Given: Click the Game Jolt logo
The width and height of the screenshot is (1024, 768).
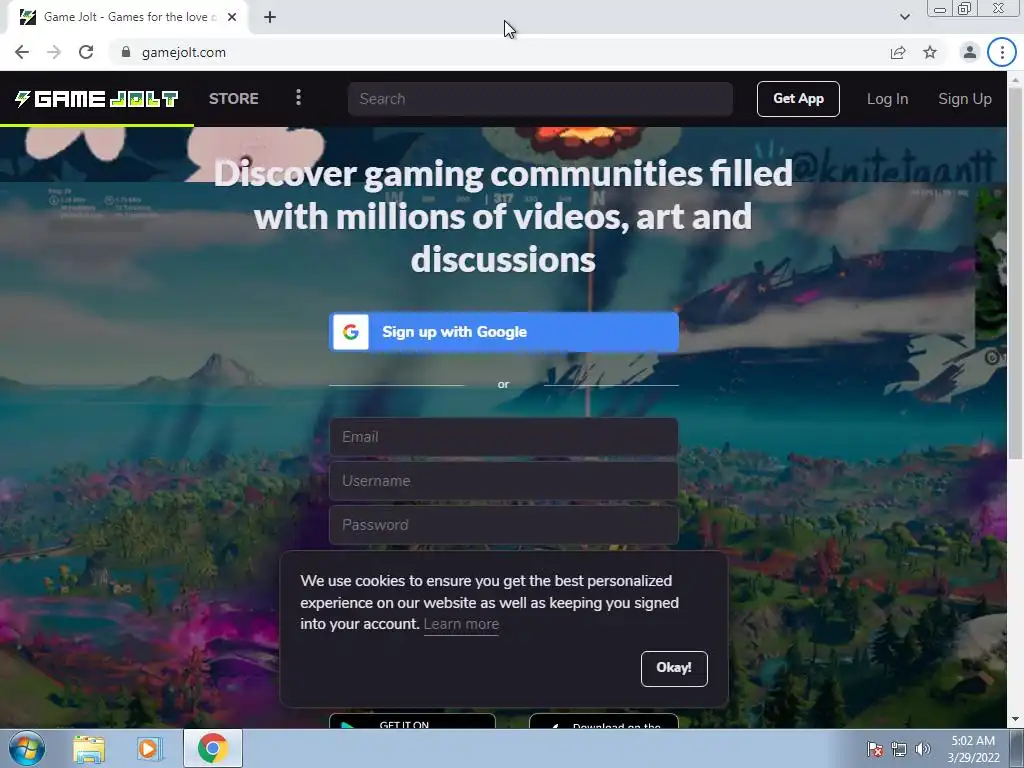Looking at the screenshot, I should (x=97, y=99).
